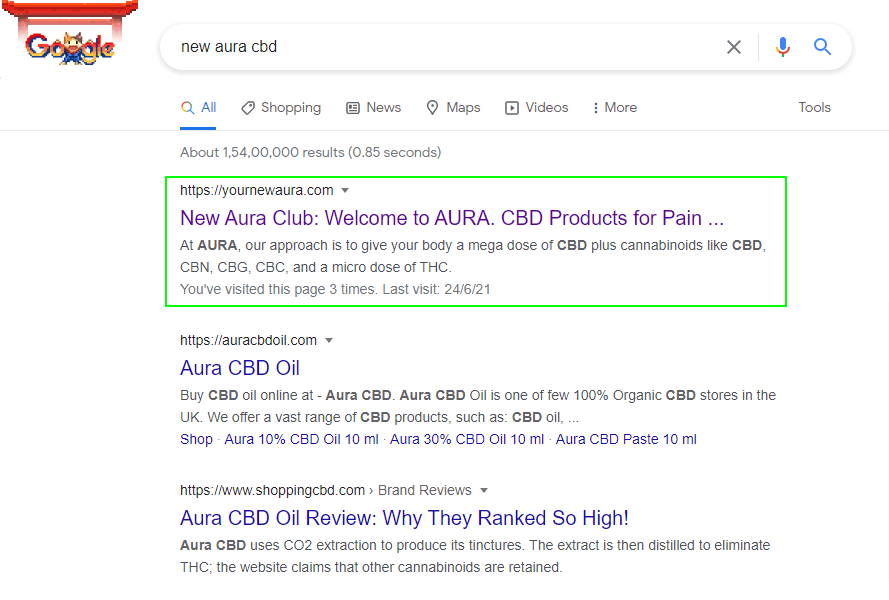Open the Aura CBD Paste 10 ml sitelink
This screenshot has width=889, height=600.
point(626,440)
